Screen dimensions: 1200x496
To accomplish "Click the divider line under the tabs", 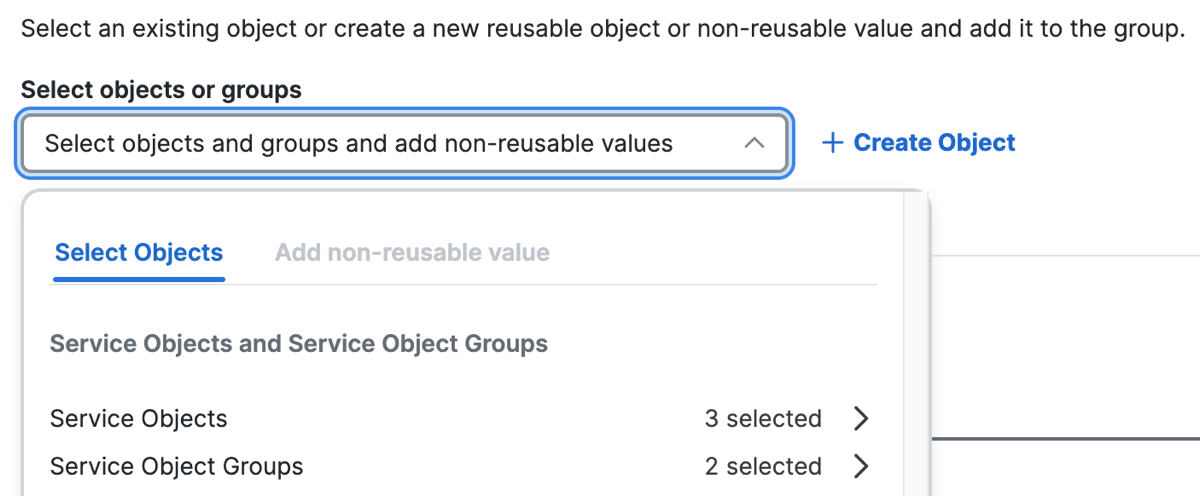I will pyautogui.click(x=463, y=285).
